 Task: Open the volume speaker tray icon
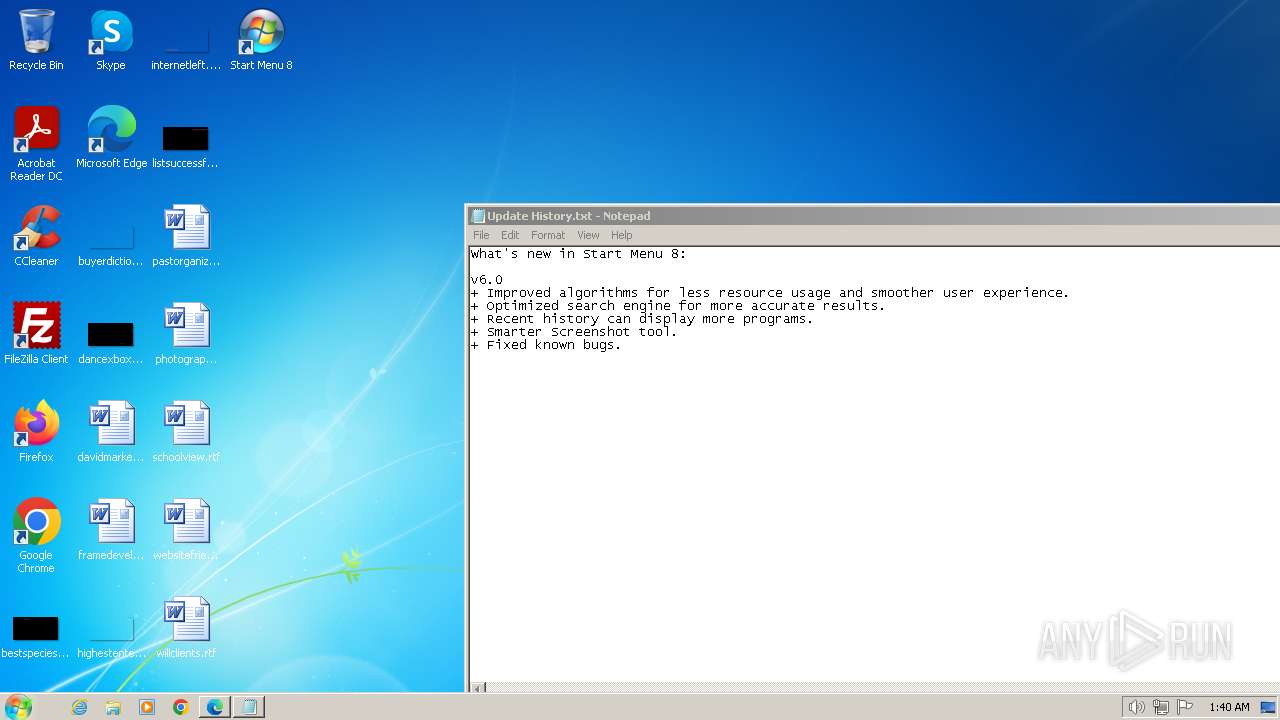1136,707
